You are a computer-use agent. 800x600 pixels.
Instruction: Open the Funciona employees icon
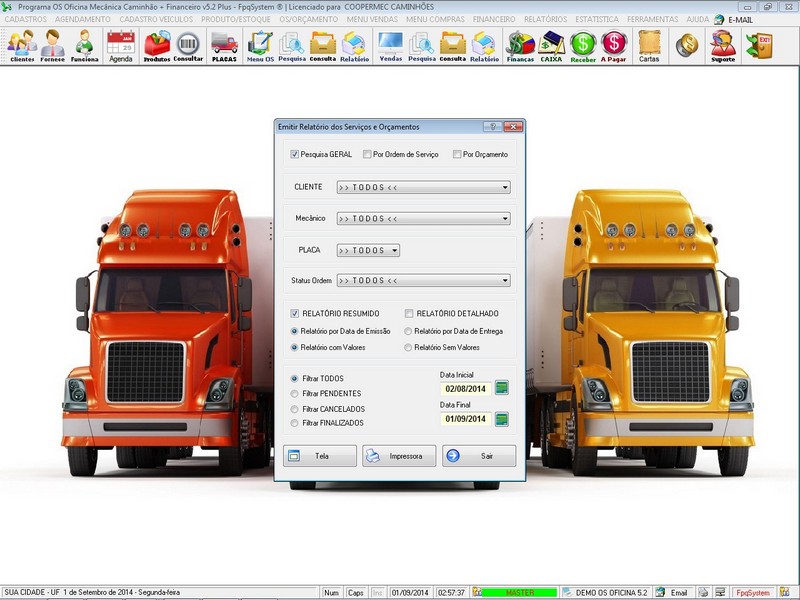click(x=84, y=46)
